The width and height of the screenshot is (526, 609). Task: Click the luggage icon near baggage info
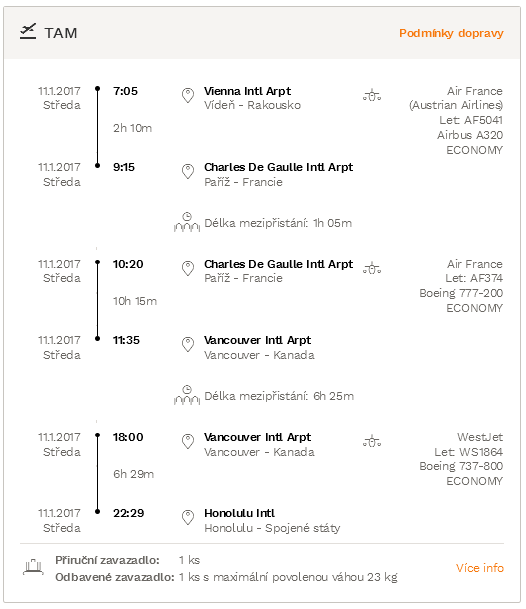(x=33, y=567)
